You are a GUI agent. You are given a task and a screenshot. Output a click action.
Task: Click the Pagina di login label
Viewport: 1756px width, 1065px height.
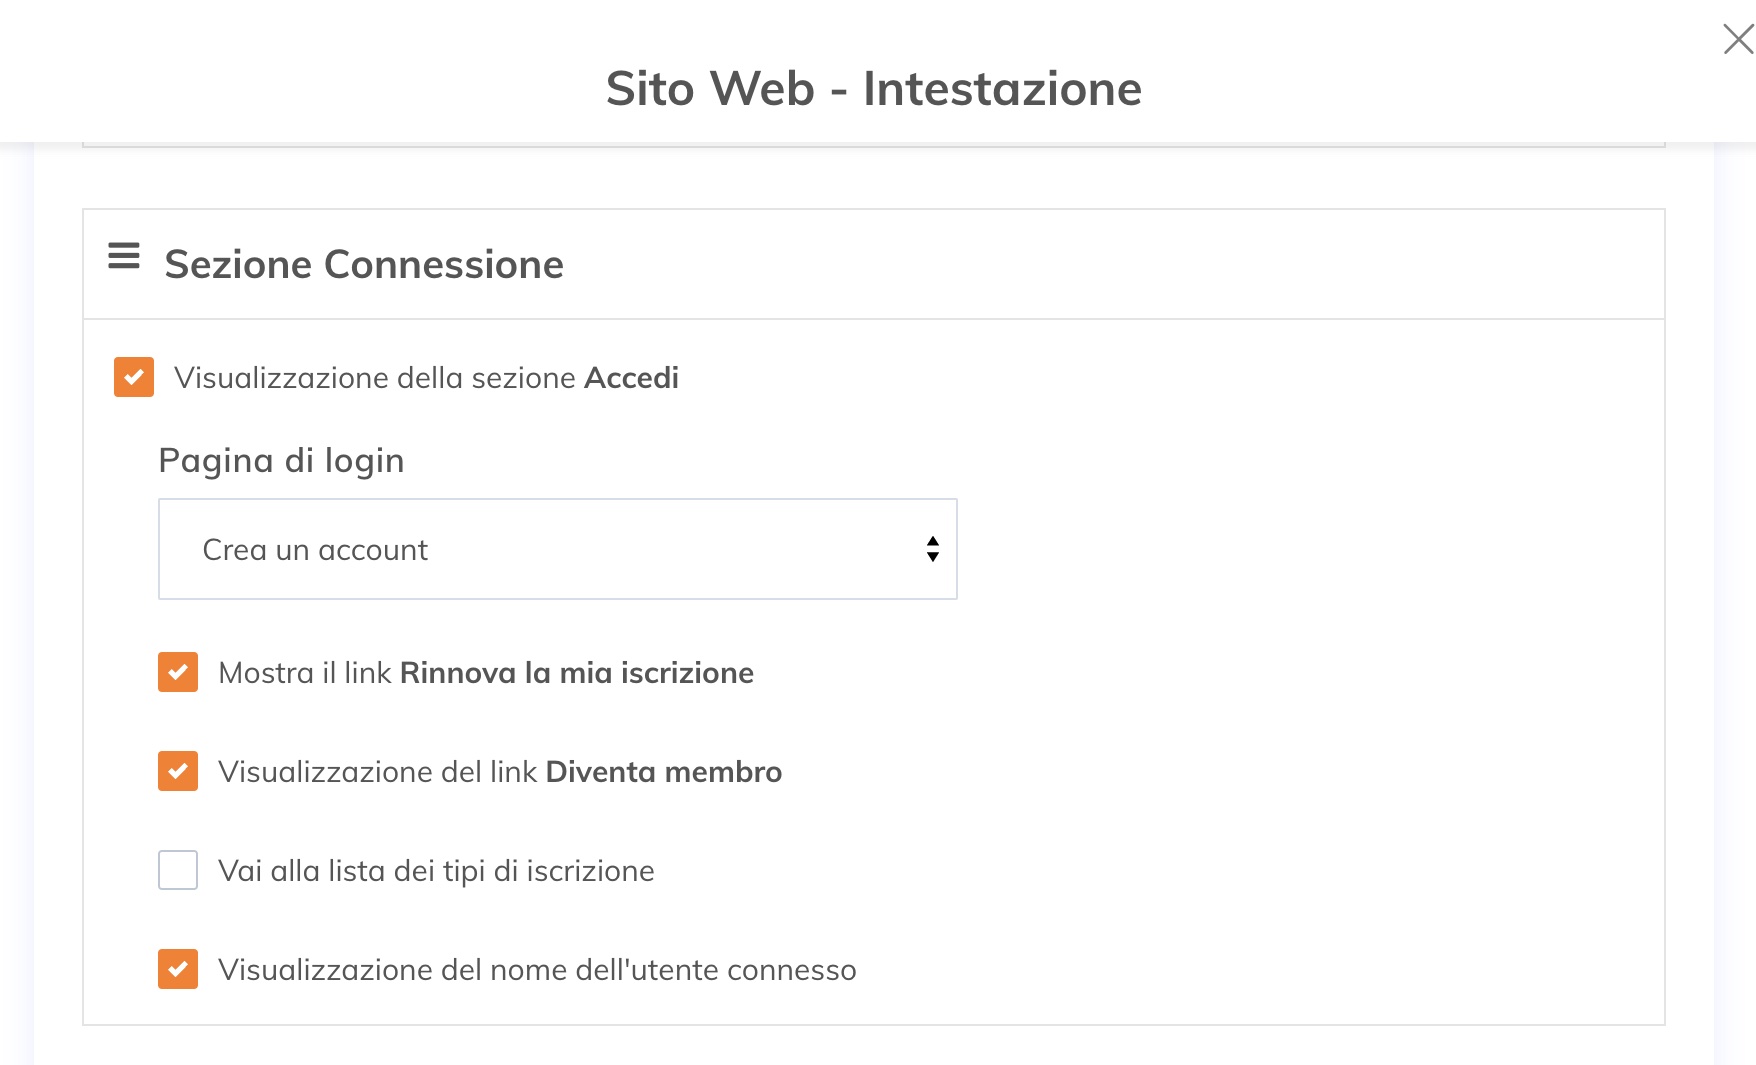(281, 460)
